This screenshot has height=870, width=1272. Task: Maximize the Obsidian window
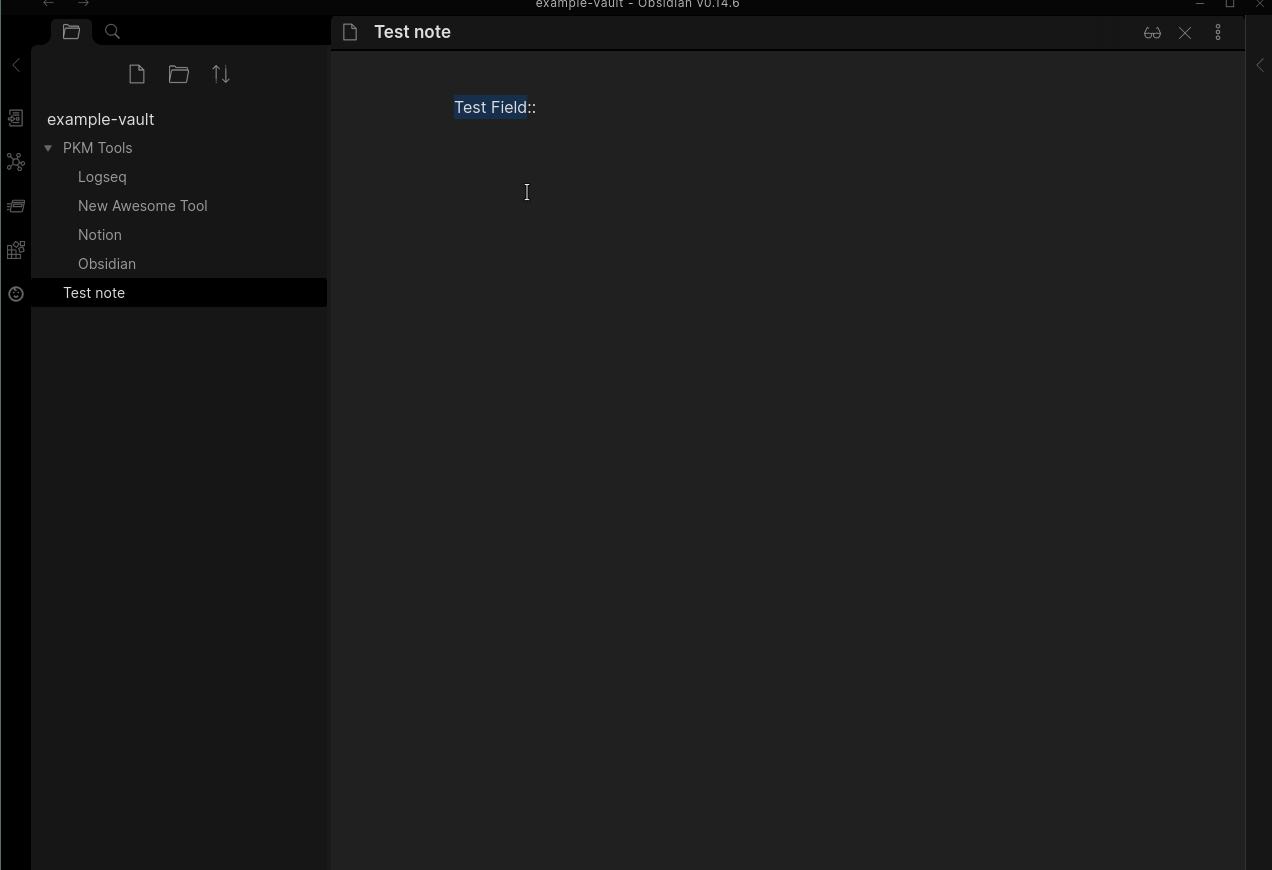coord(1230,4)
